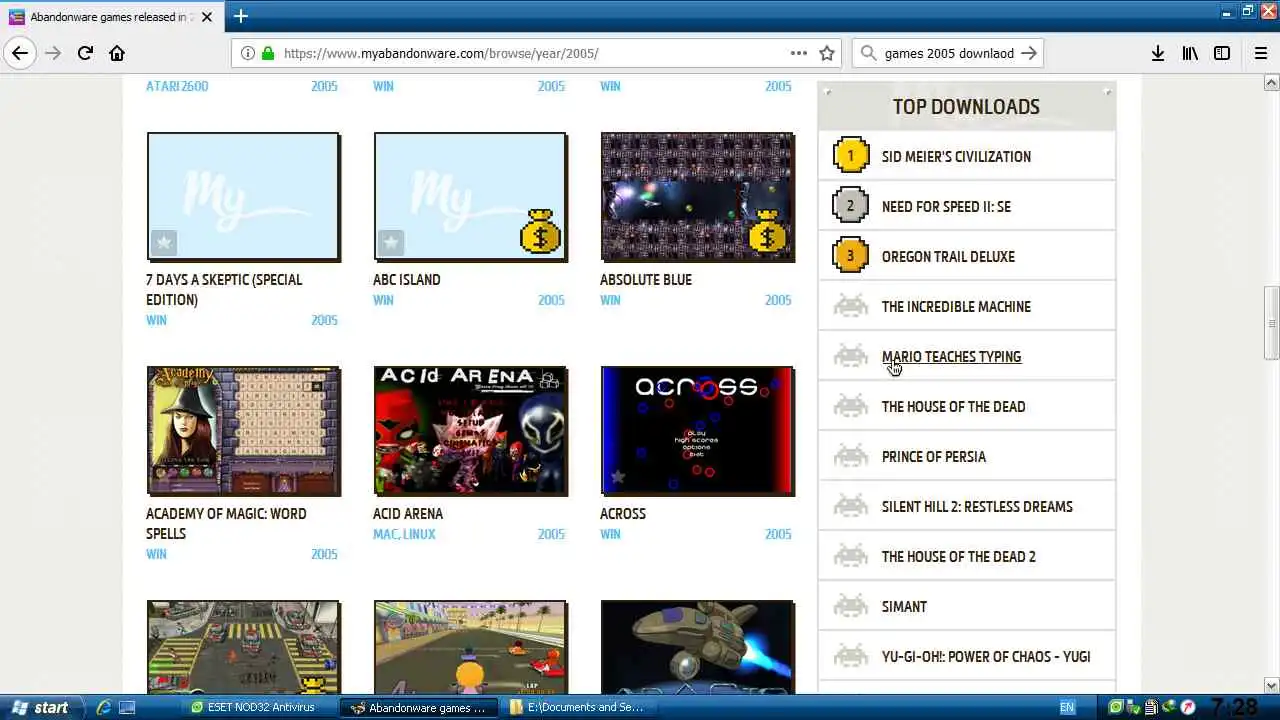Viewport: 1280px width, 720px height.
Task: Open Absolute Blue game title
Action: tap(646, 279)
